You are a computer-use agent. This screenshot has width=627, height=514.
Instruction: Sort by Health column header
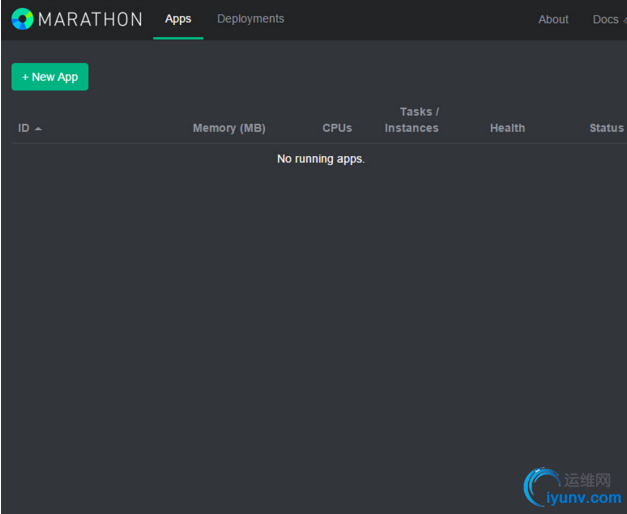507,128
